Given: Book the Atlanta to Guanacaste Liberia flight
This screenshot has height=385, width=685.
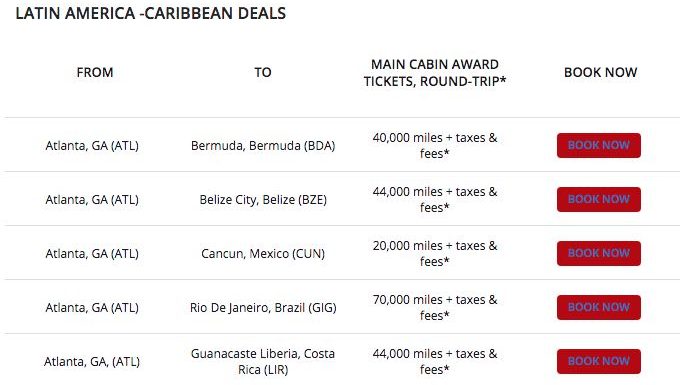Looking at the screenshot, I should click(599, 361).
